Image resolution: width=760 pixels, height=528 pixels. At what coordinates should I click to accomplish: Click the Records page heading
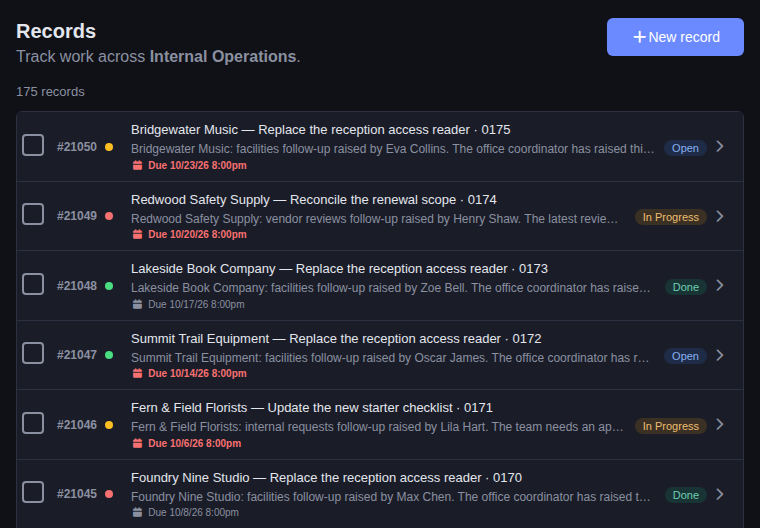pyautogui.click(x=56, y=31)
